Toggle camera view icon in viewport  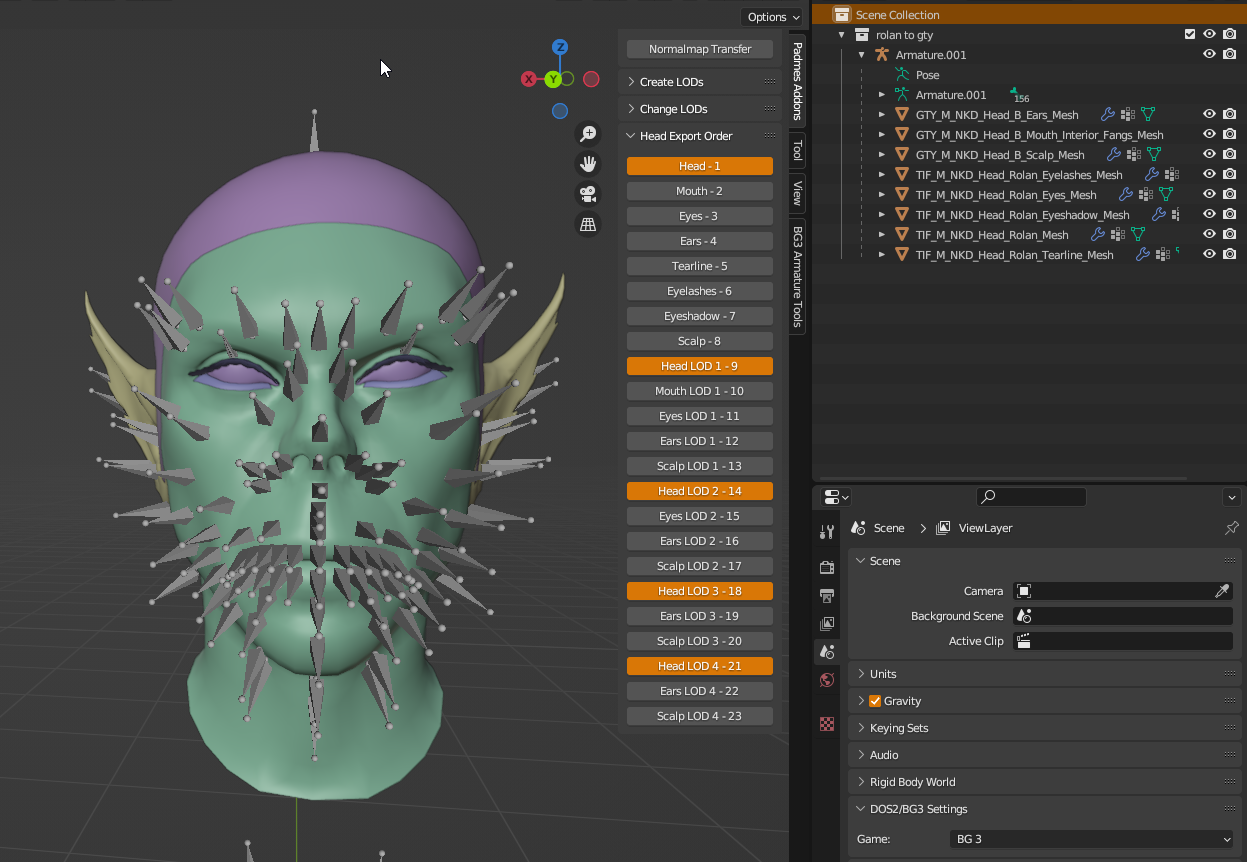pos(588,194)
